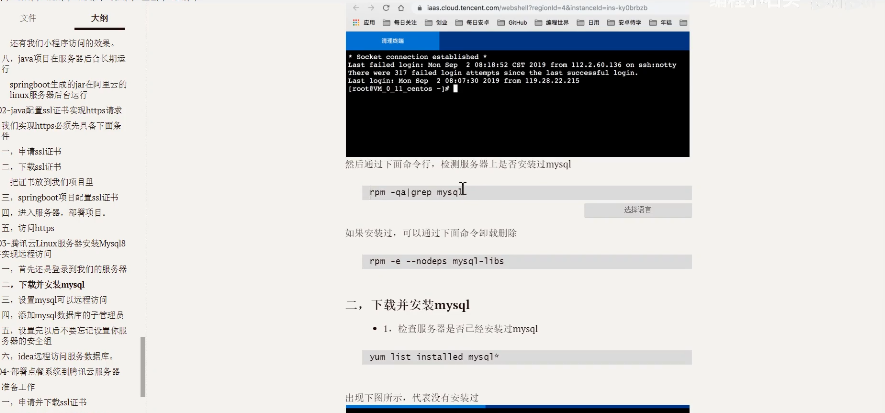Click the terminal screenshot image in the document
Viewport: 885px width, 413px height.
[x=518, y=80]
